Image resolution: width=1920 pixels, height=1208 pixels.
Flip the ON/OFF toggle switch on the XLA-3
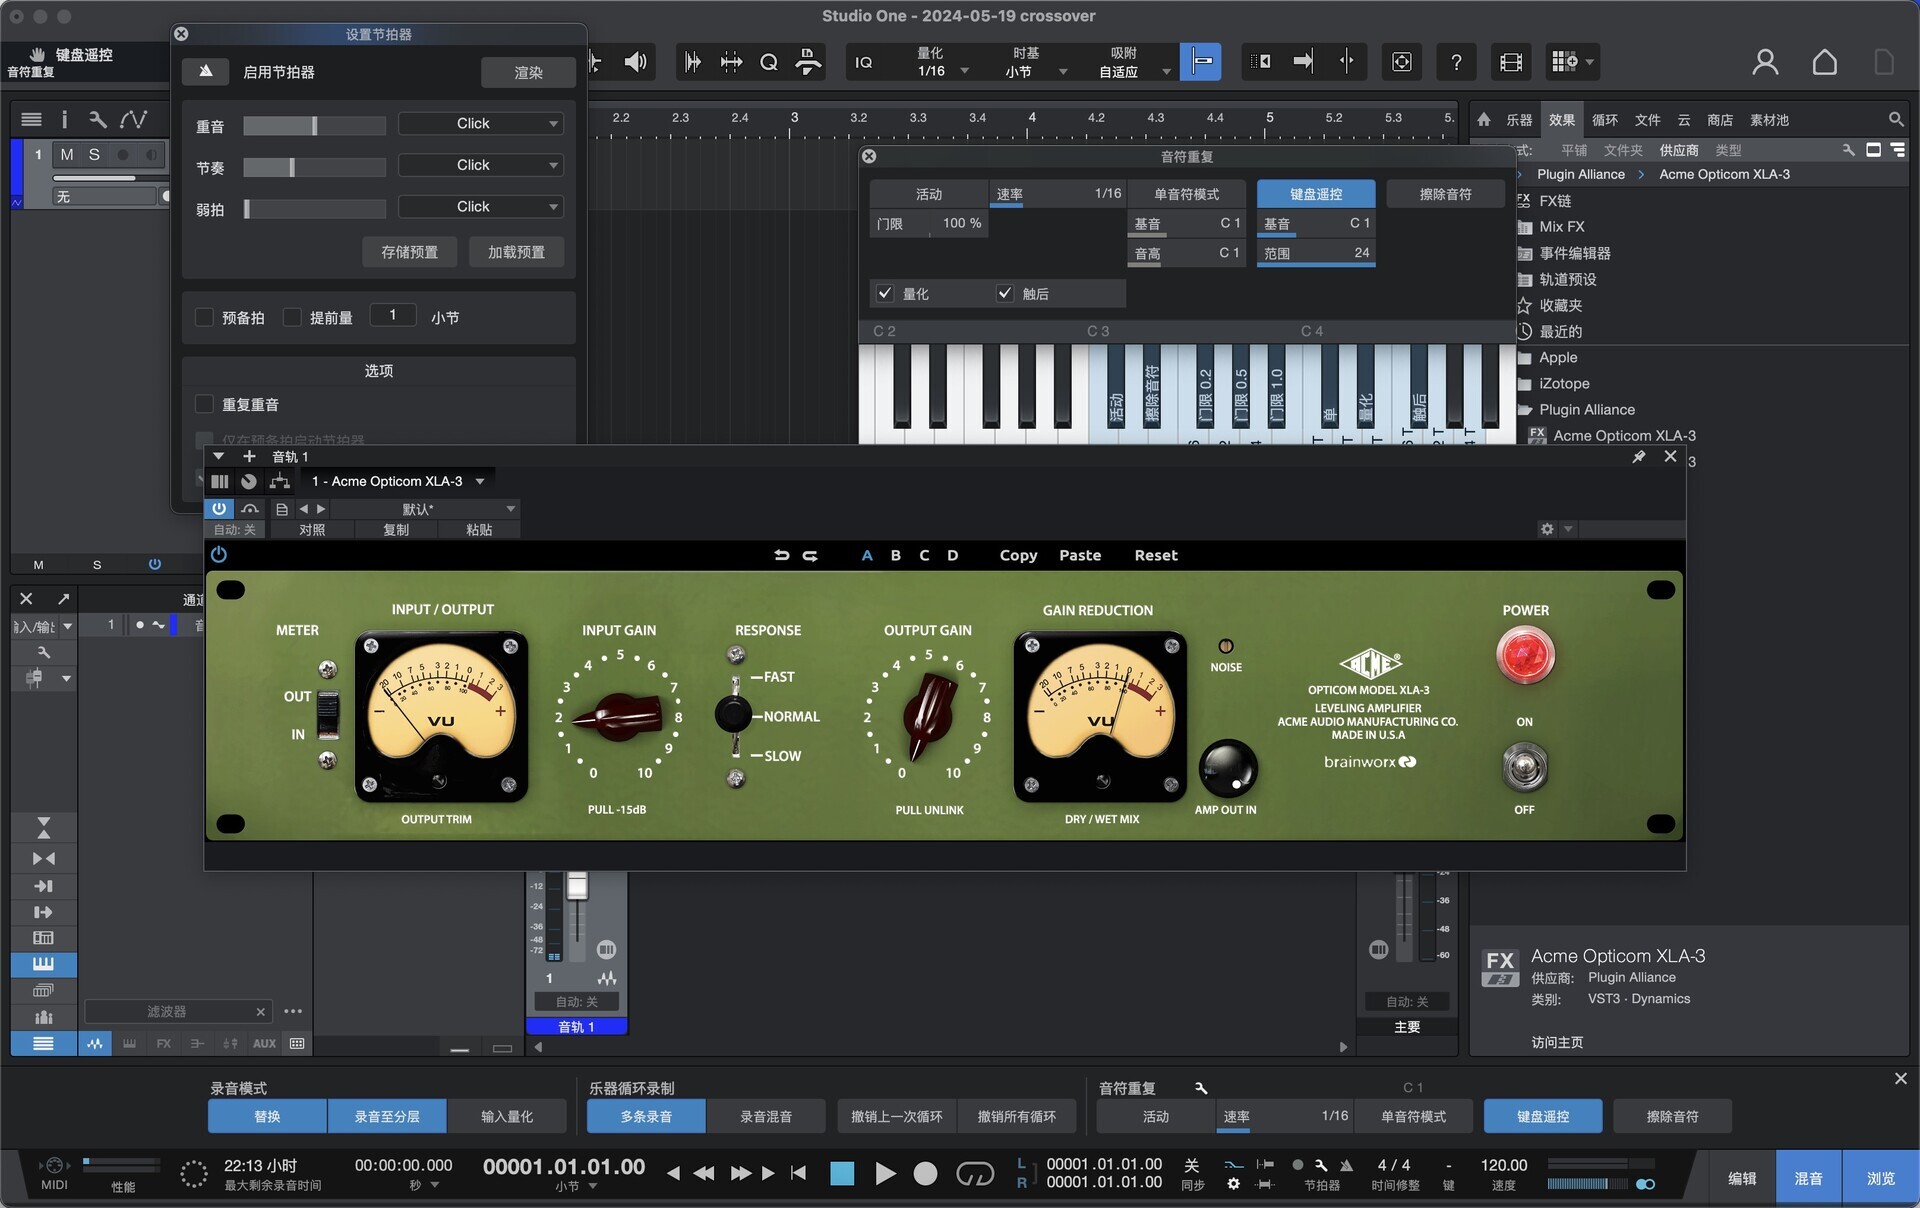1524,767
